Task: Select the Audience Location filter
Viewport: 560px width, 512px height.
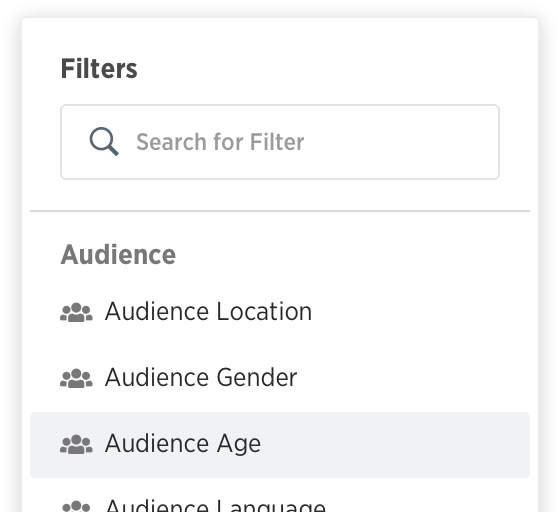Action: pos(280,312)
